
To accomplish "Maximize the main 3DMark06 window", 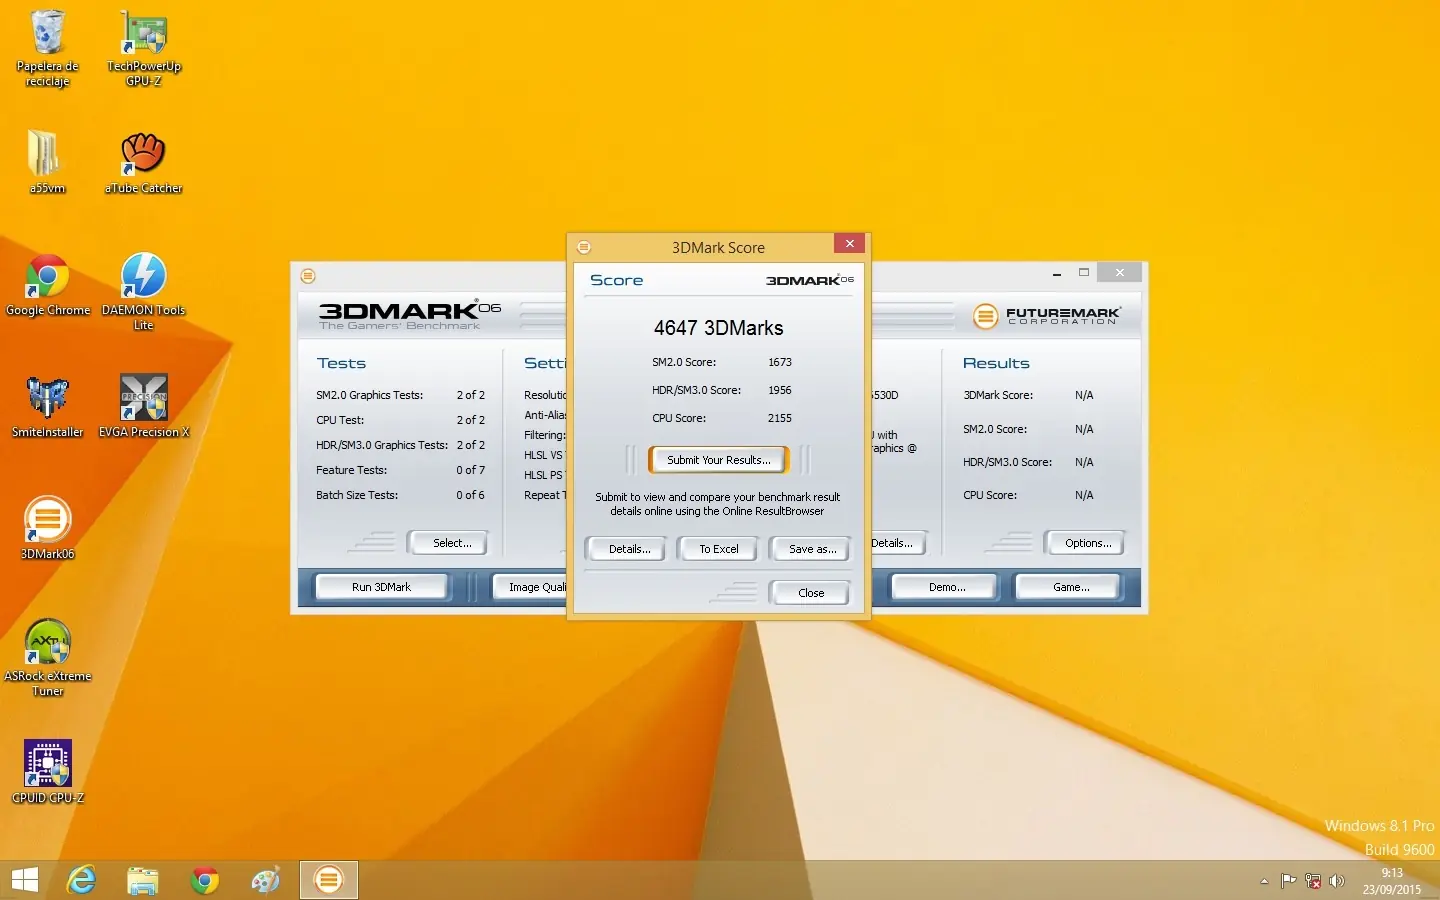I will tap(1083, 273).
